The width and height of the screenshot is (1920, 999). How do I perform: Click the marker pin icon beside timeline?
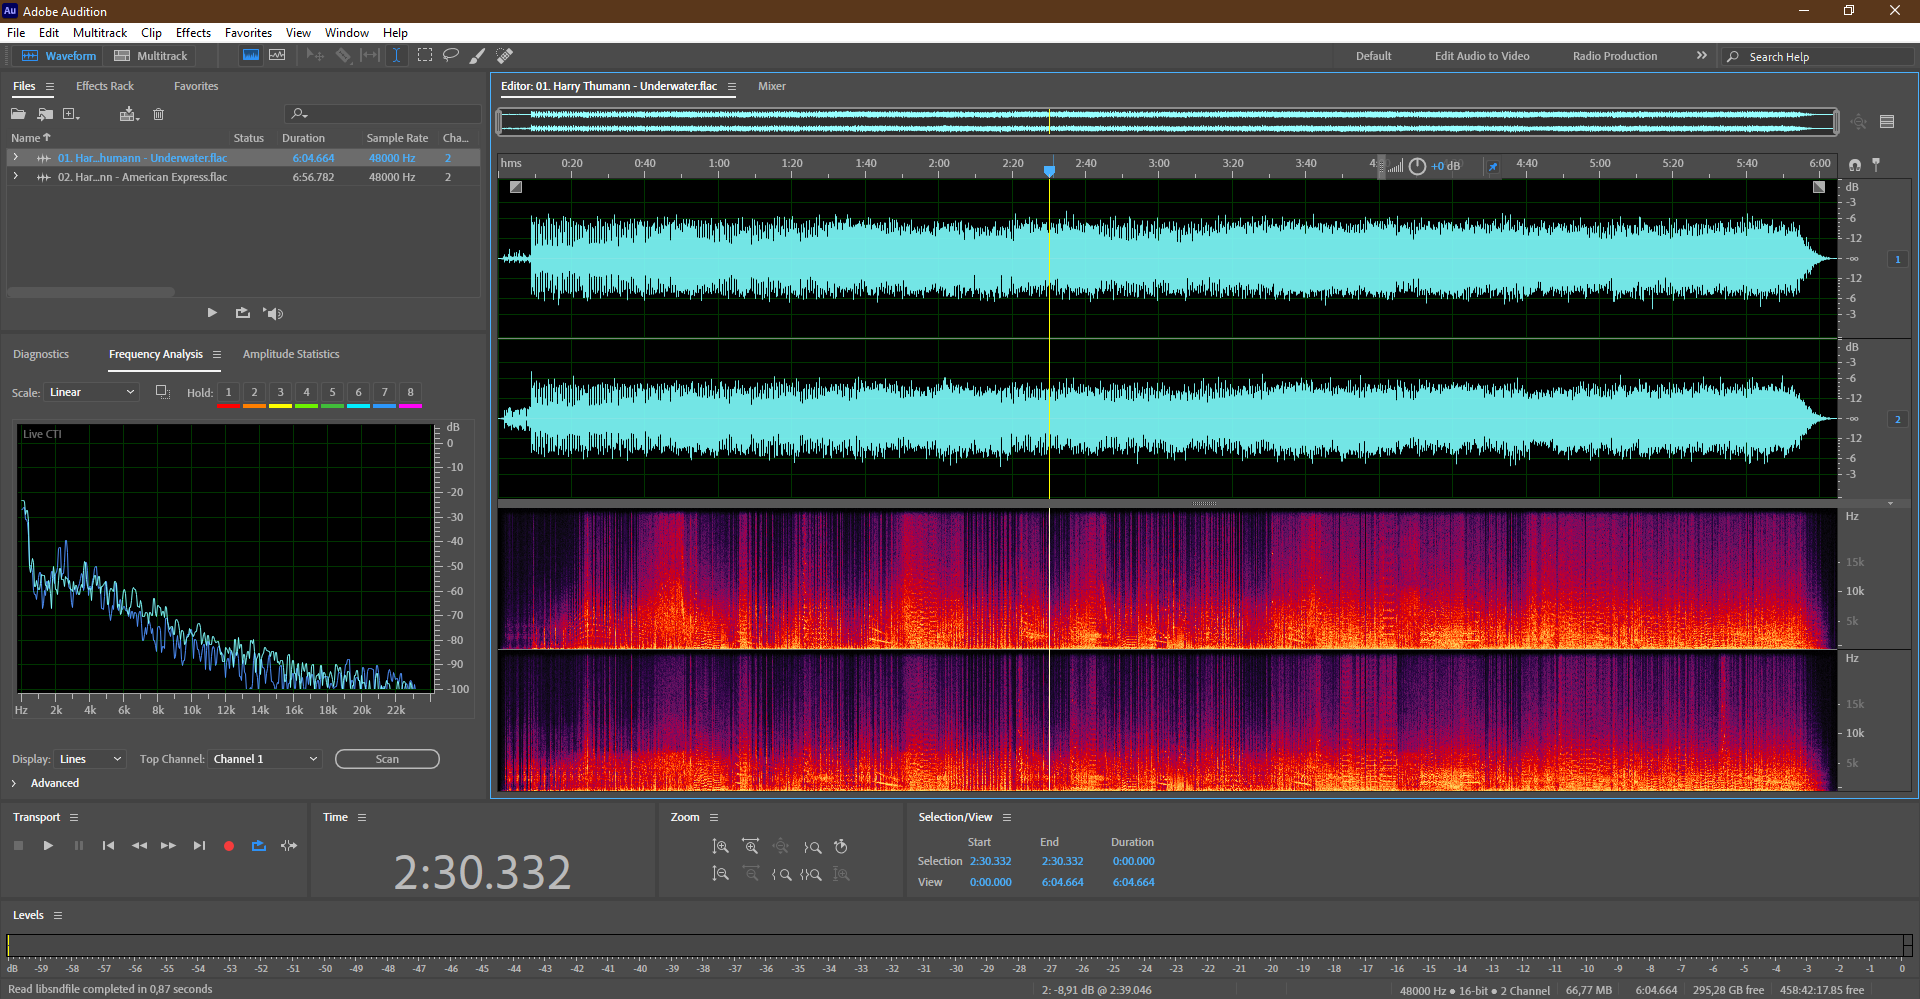point(1876,164)
